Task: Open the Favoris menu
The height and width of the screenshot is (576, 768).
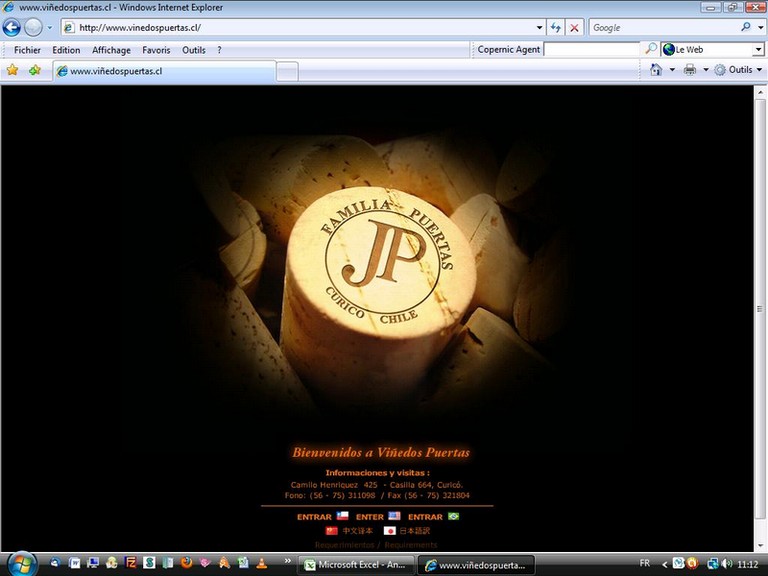Action: point(156,50)
